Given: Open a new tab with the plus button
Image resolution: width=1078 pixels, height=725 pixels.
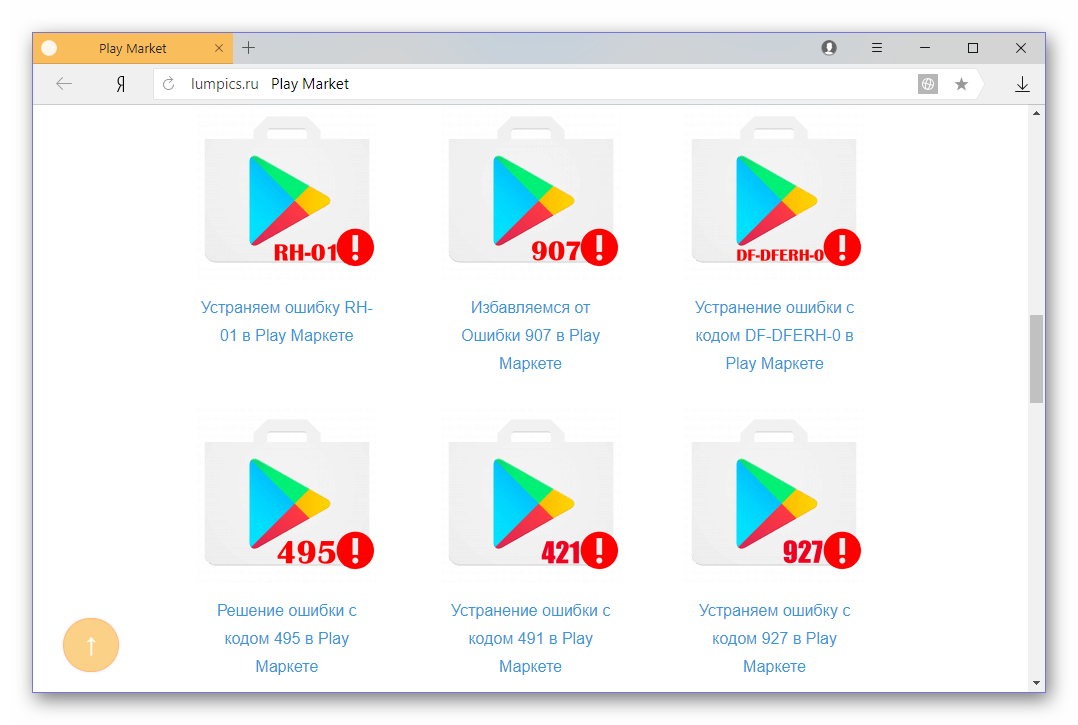Looking at the screenshot, I should pos(248,47).
